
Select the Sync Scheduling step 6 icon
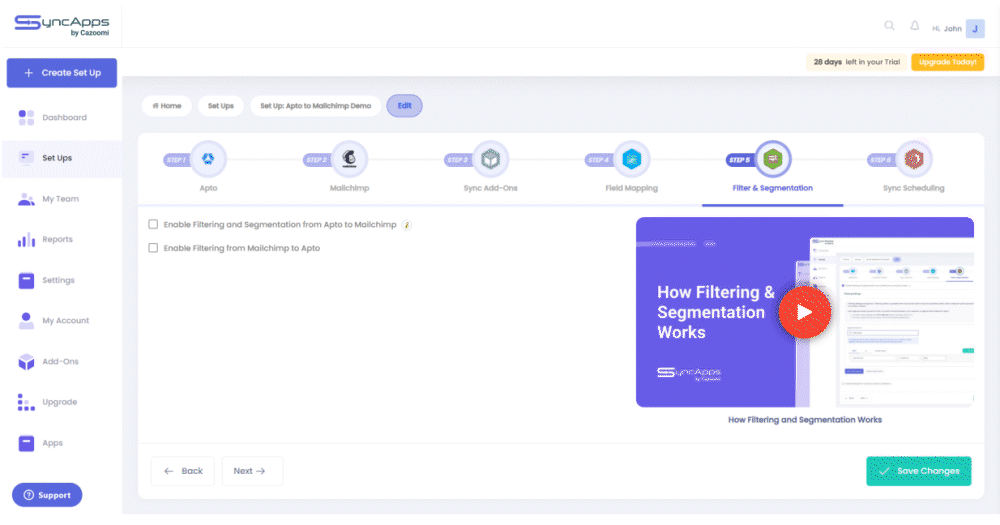point(914,159)
